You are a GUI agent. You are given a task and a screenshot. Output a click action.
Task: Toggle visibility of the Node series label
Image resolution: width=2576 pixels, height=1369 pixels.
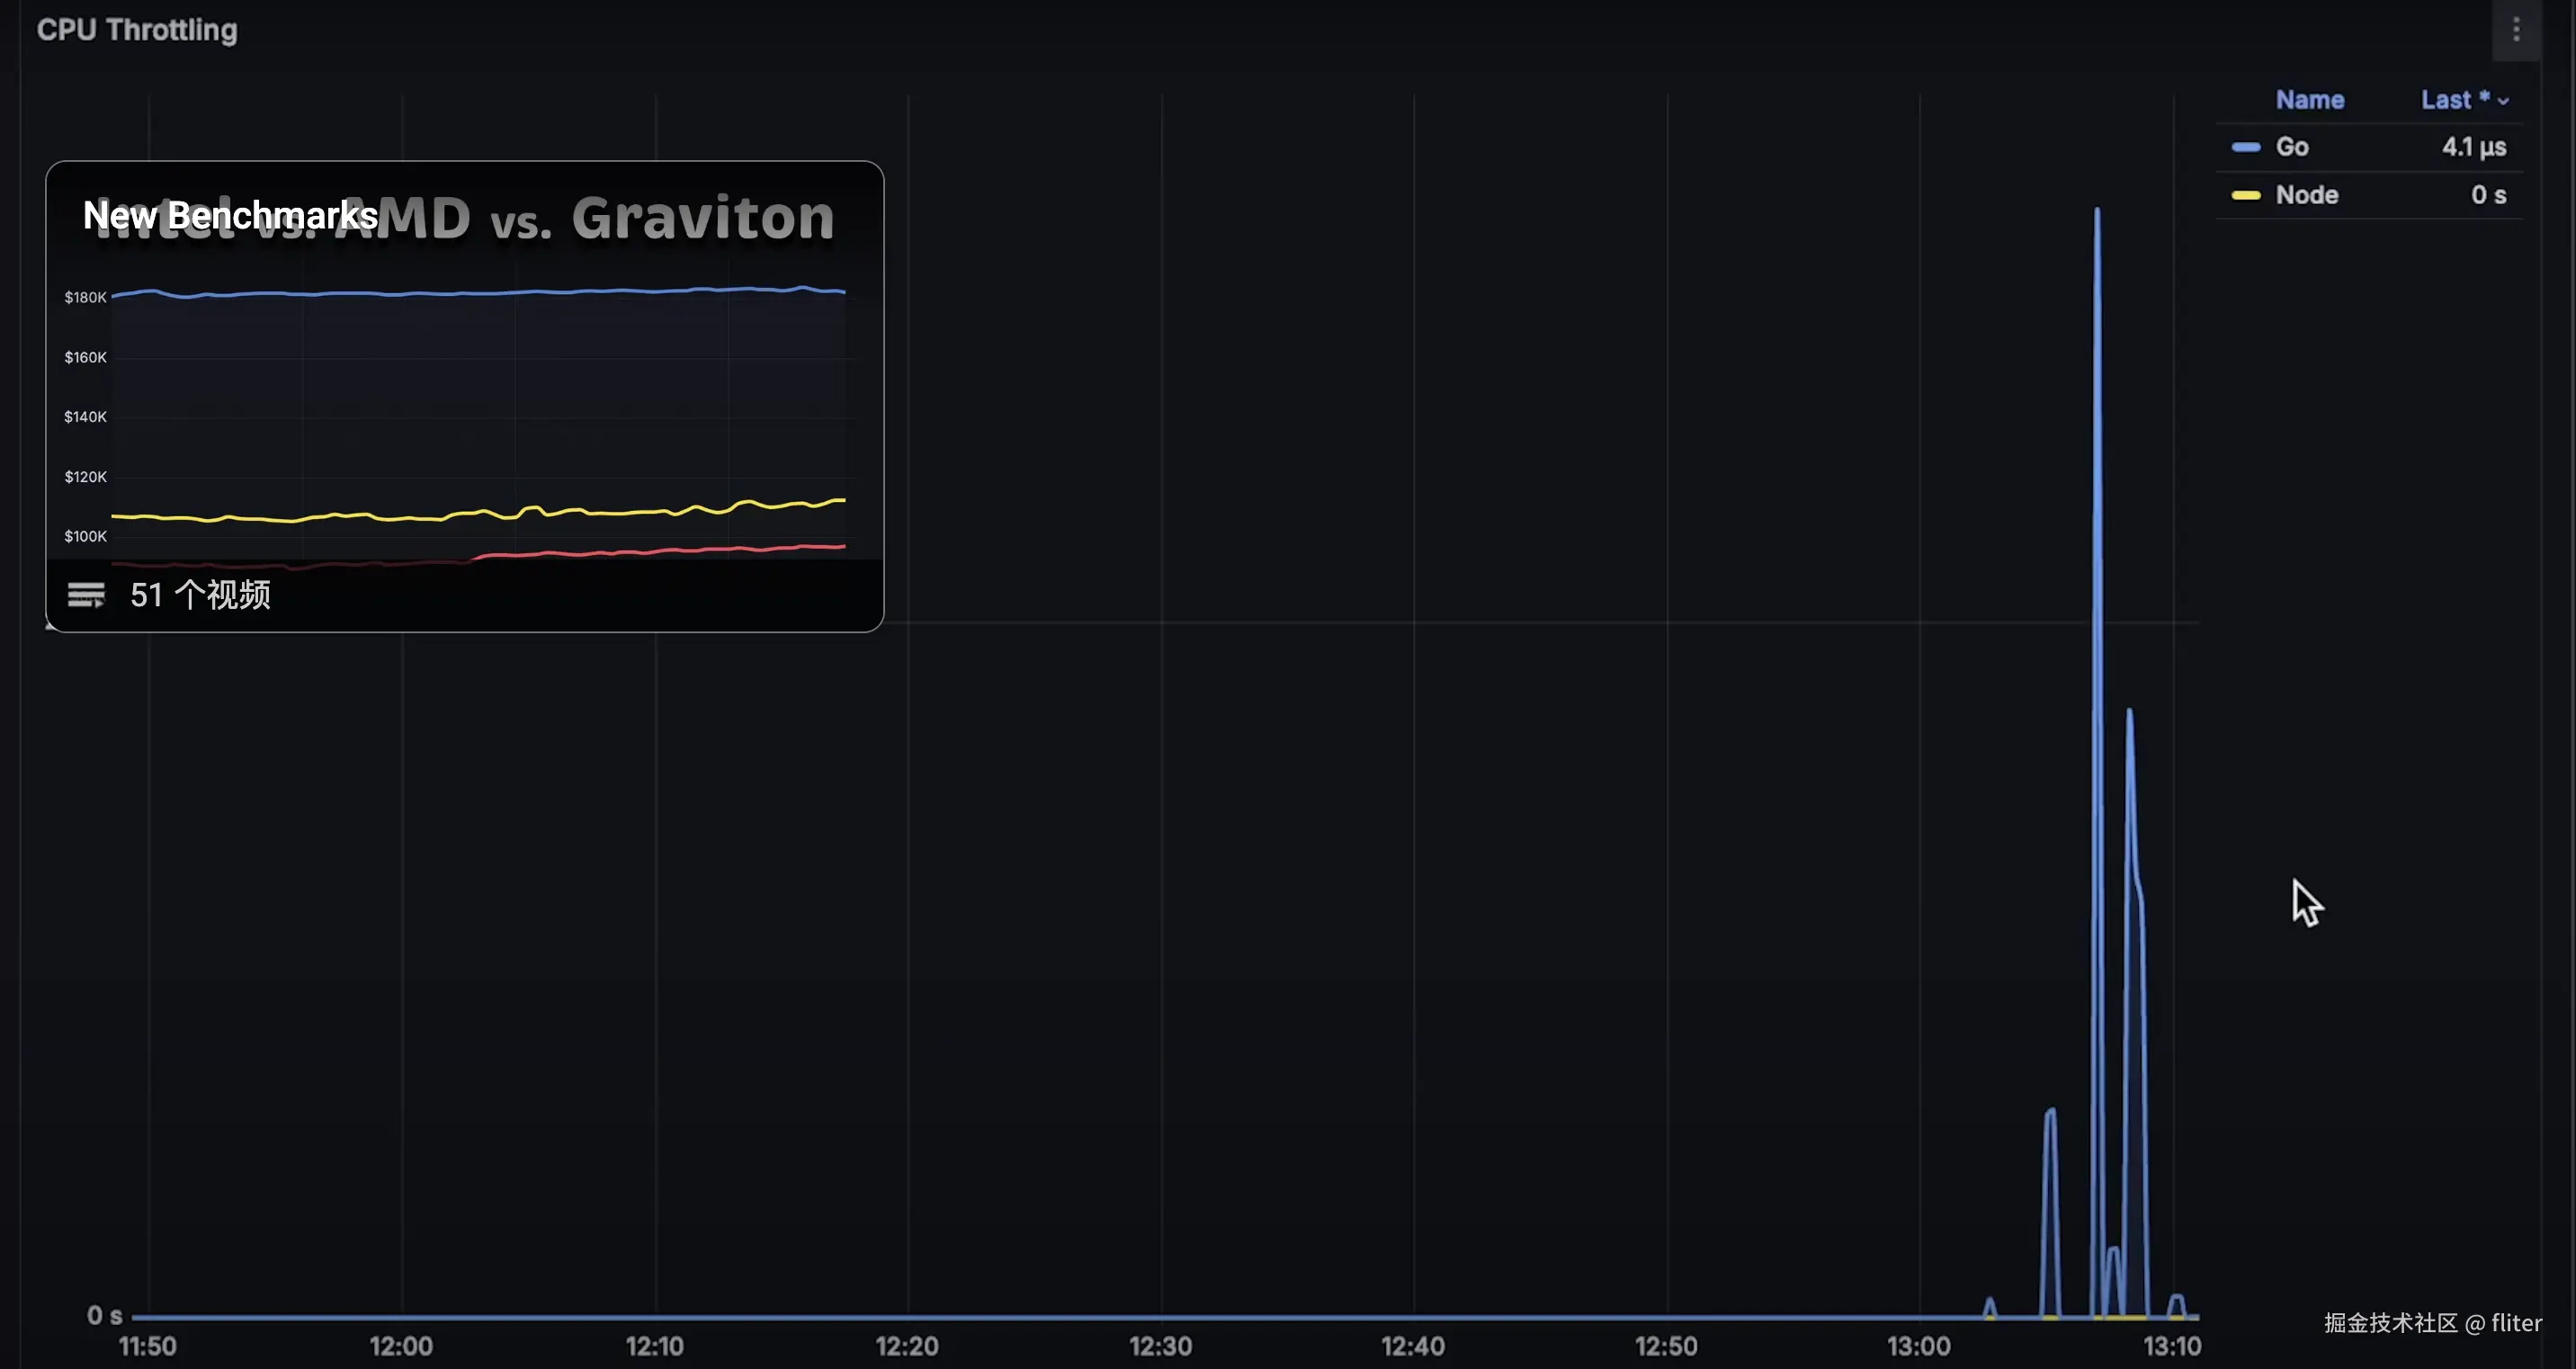(x=2306, y=195)
